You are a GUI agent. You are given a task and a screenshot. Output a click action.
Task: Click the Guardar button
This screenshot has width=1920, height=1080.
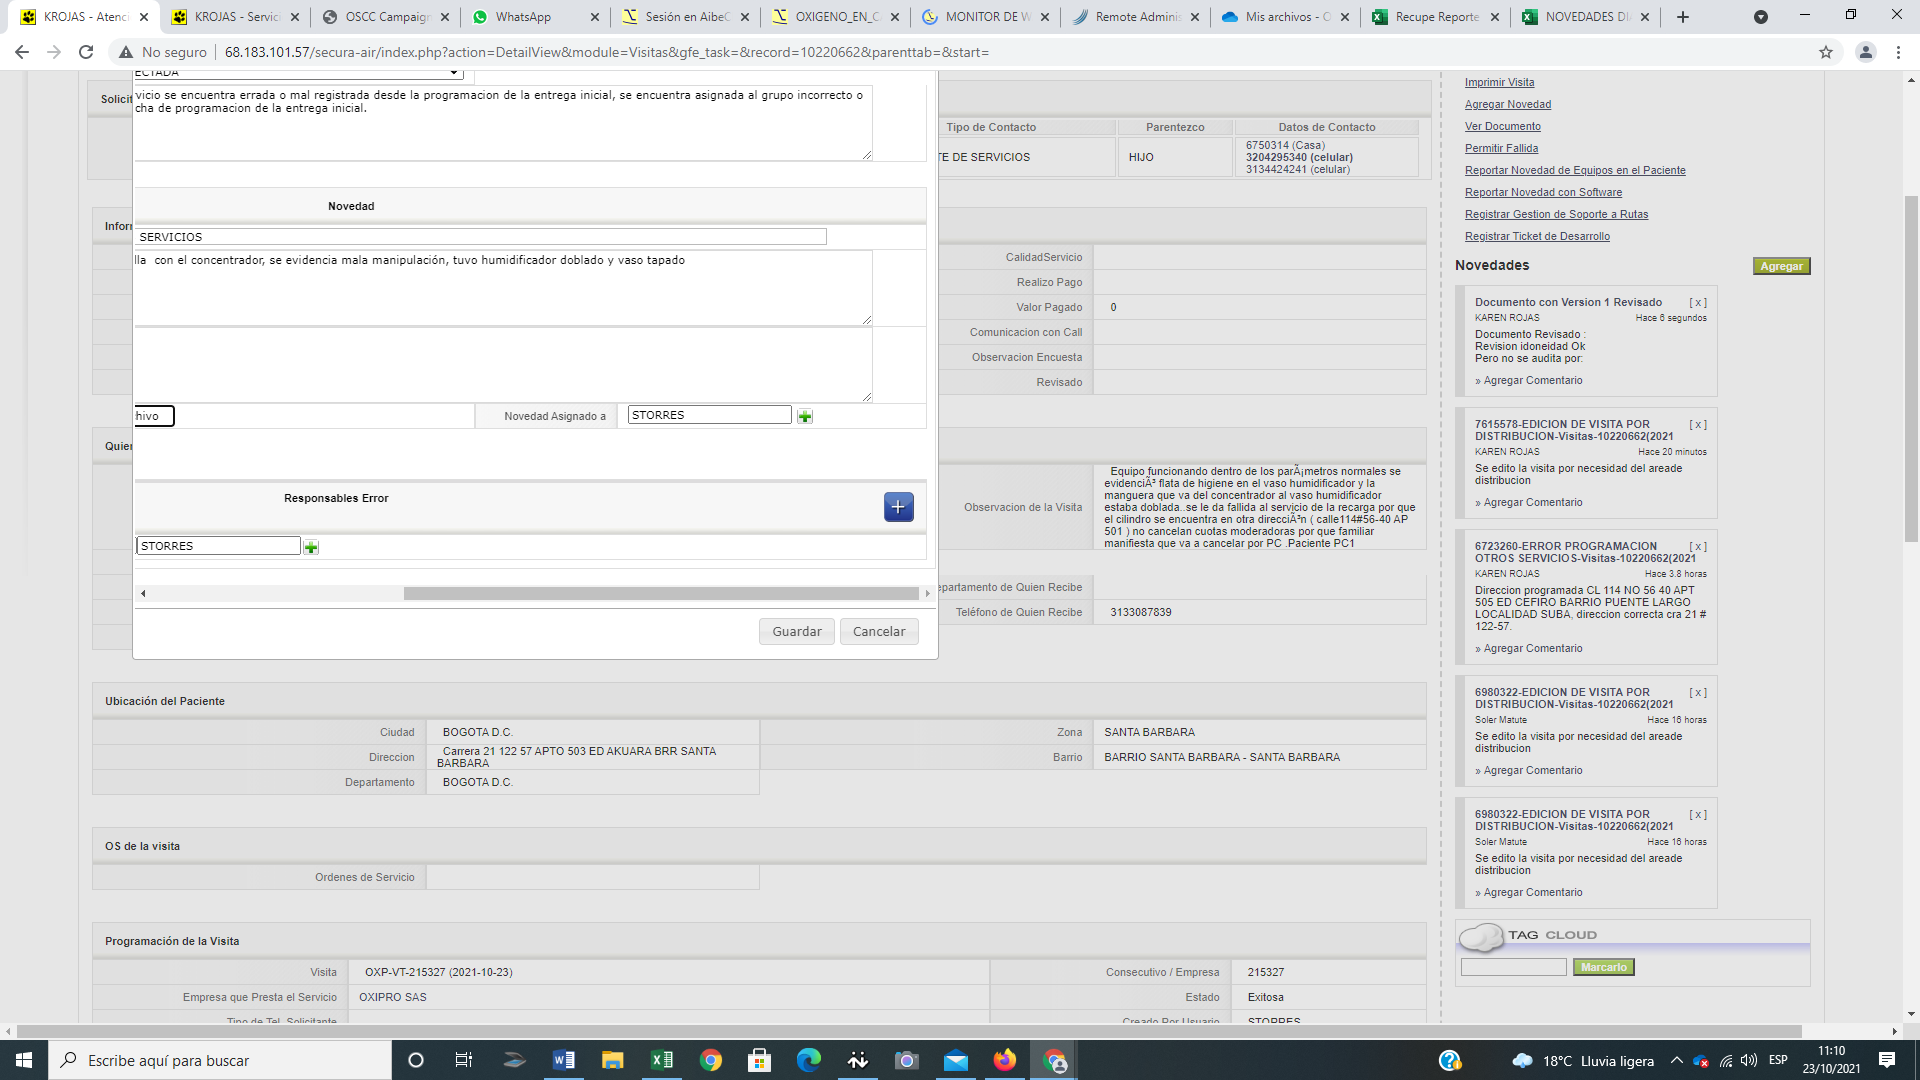pyautogui.click(x=797, y=632)
